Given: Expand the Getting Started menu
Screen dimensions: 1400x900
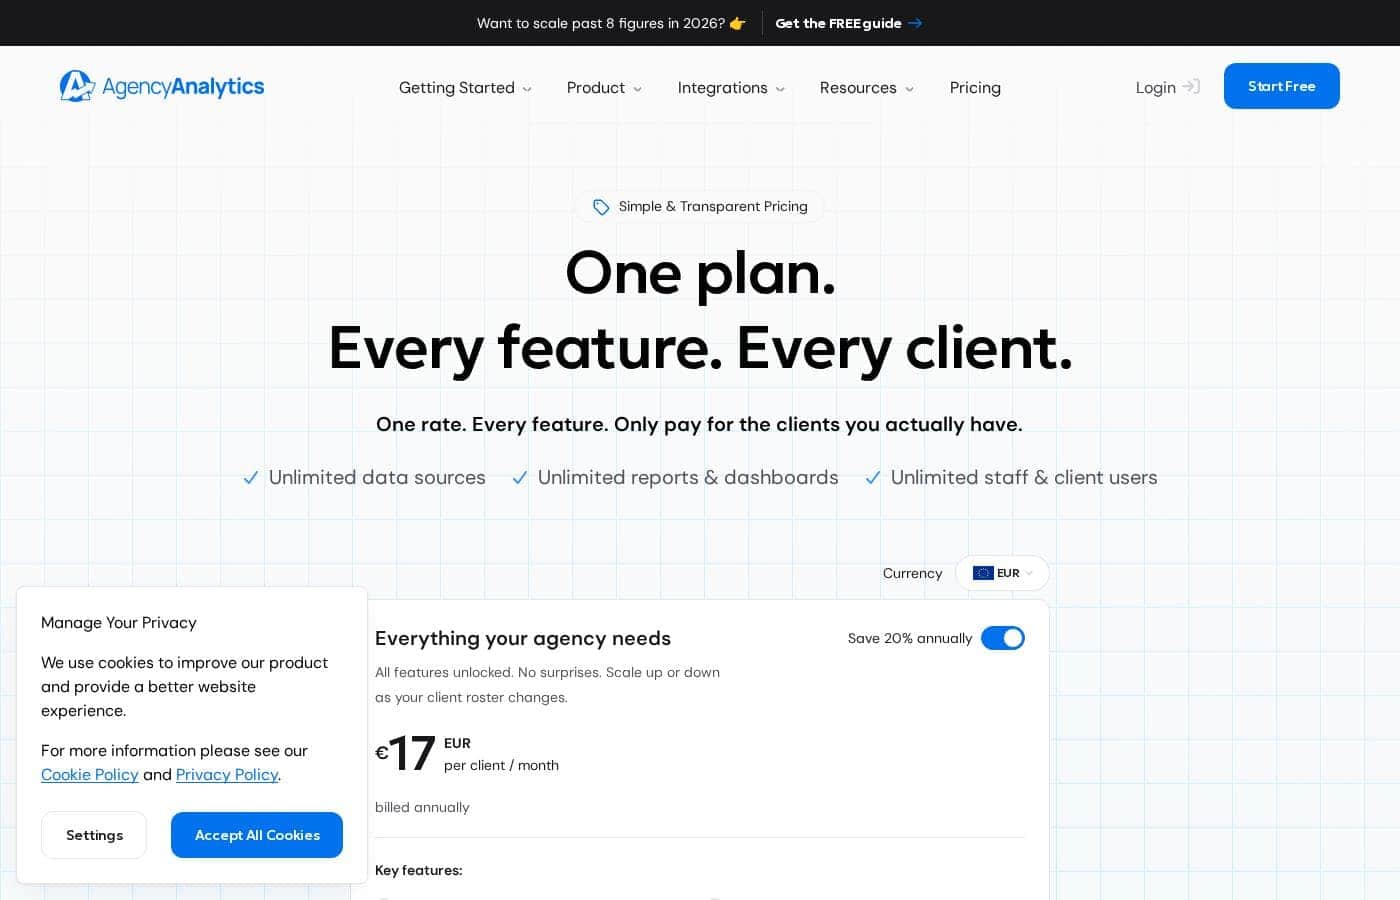Looking at the screenshot, I should (465, 88).
